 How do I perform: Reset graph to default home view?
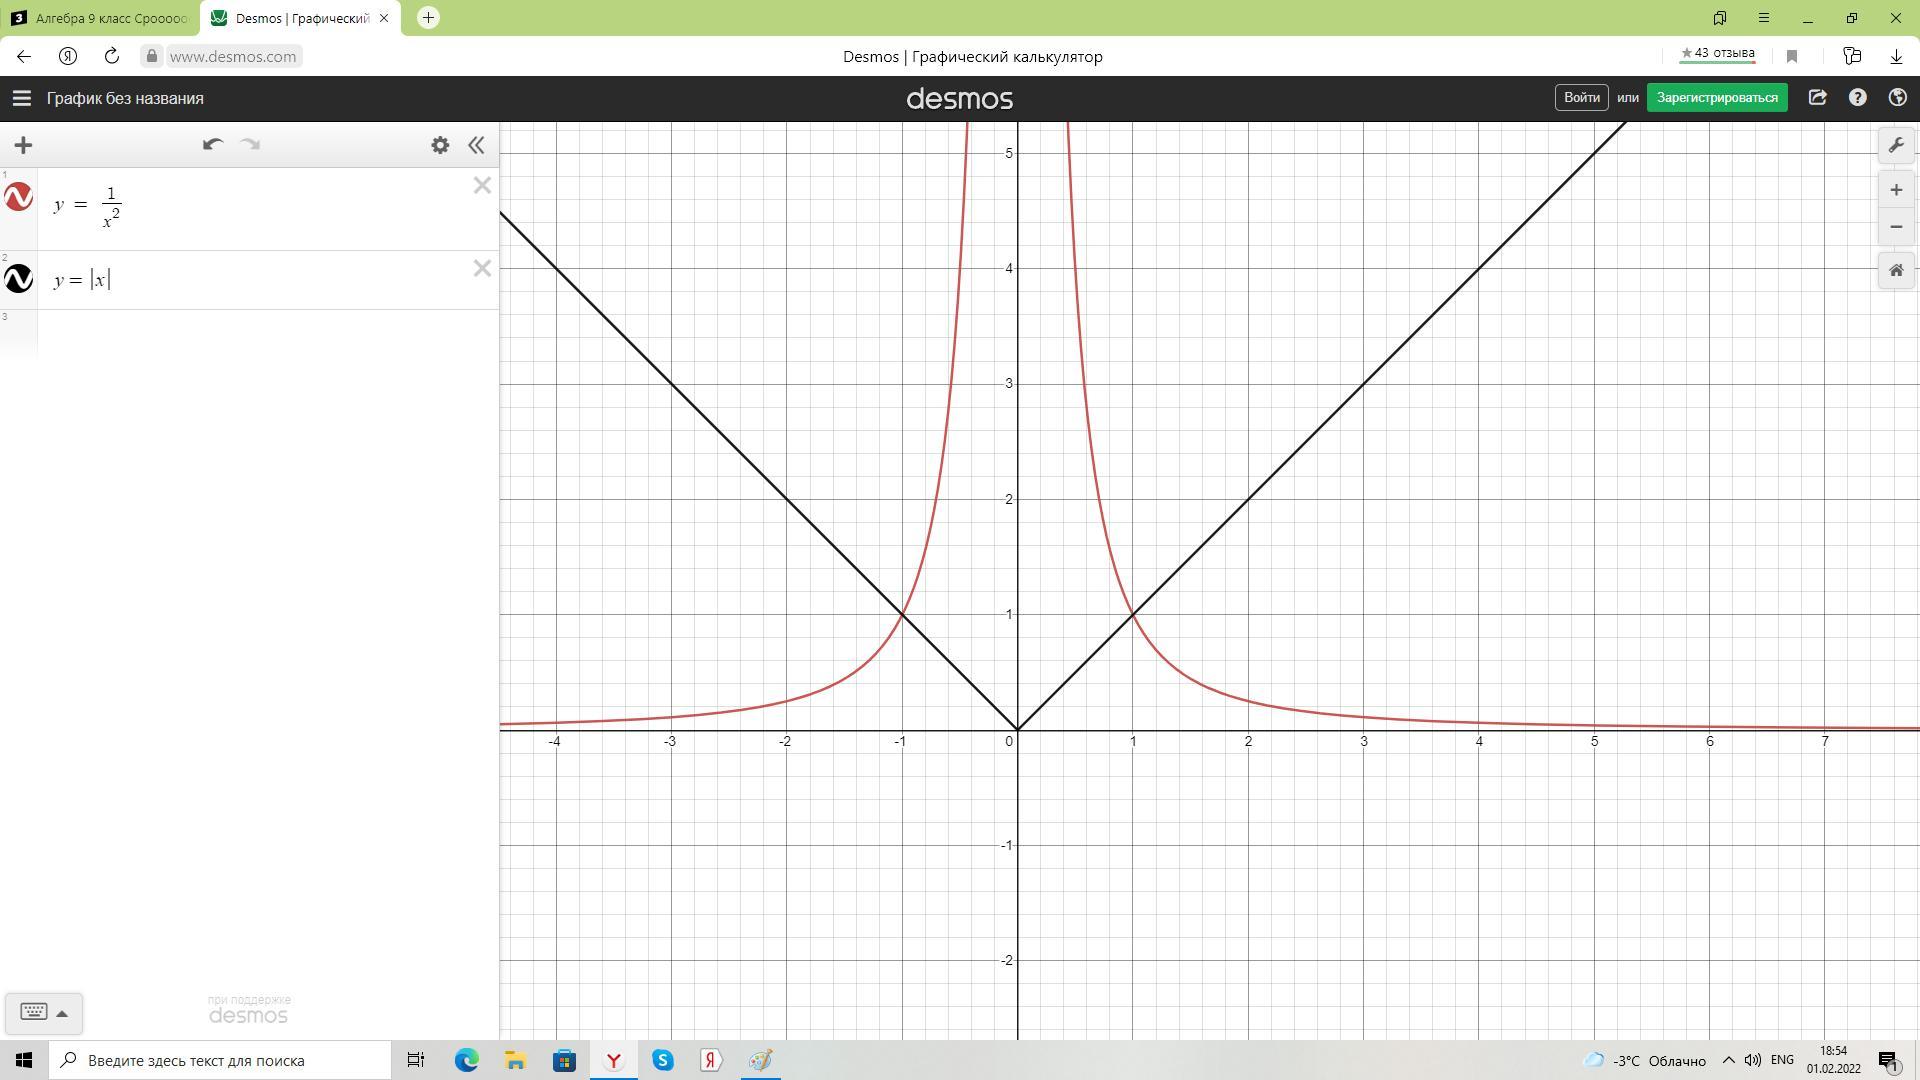pos(1895,270)
